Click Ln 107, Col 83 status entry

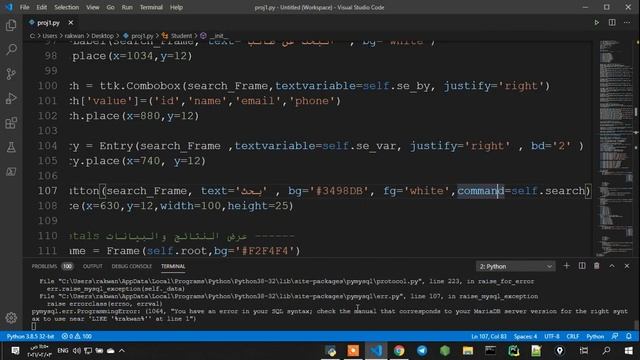point(489,336)
